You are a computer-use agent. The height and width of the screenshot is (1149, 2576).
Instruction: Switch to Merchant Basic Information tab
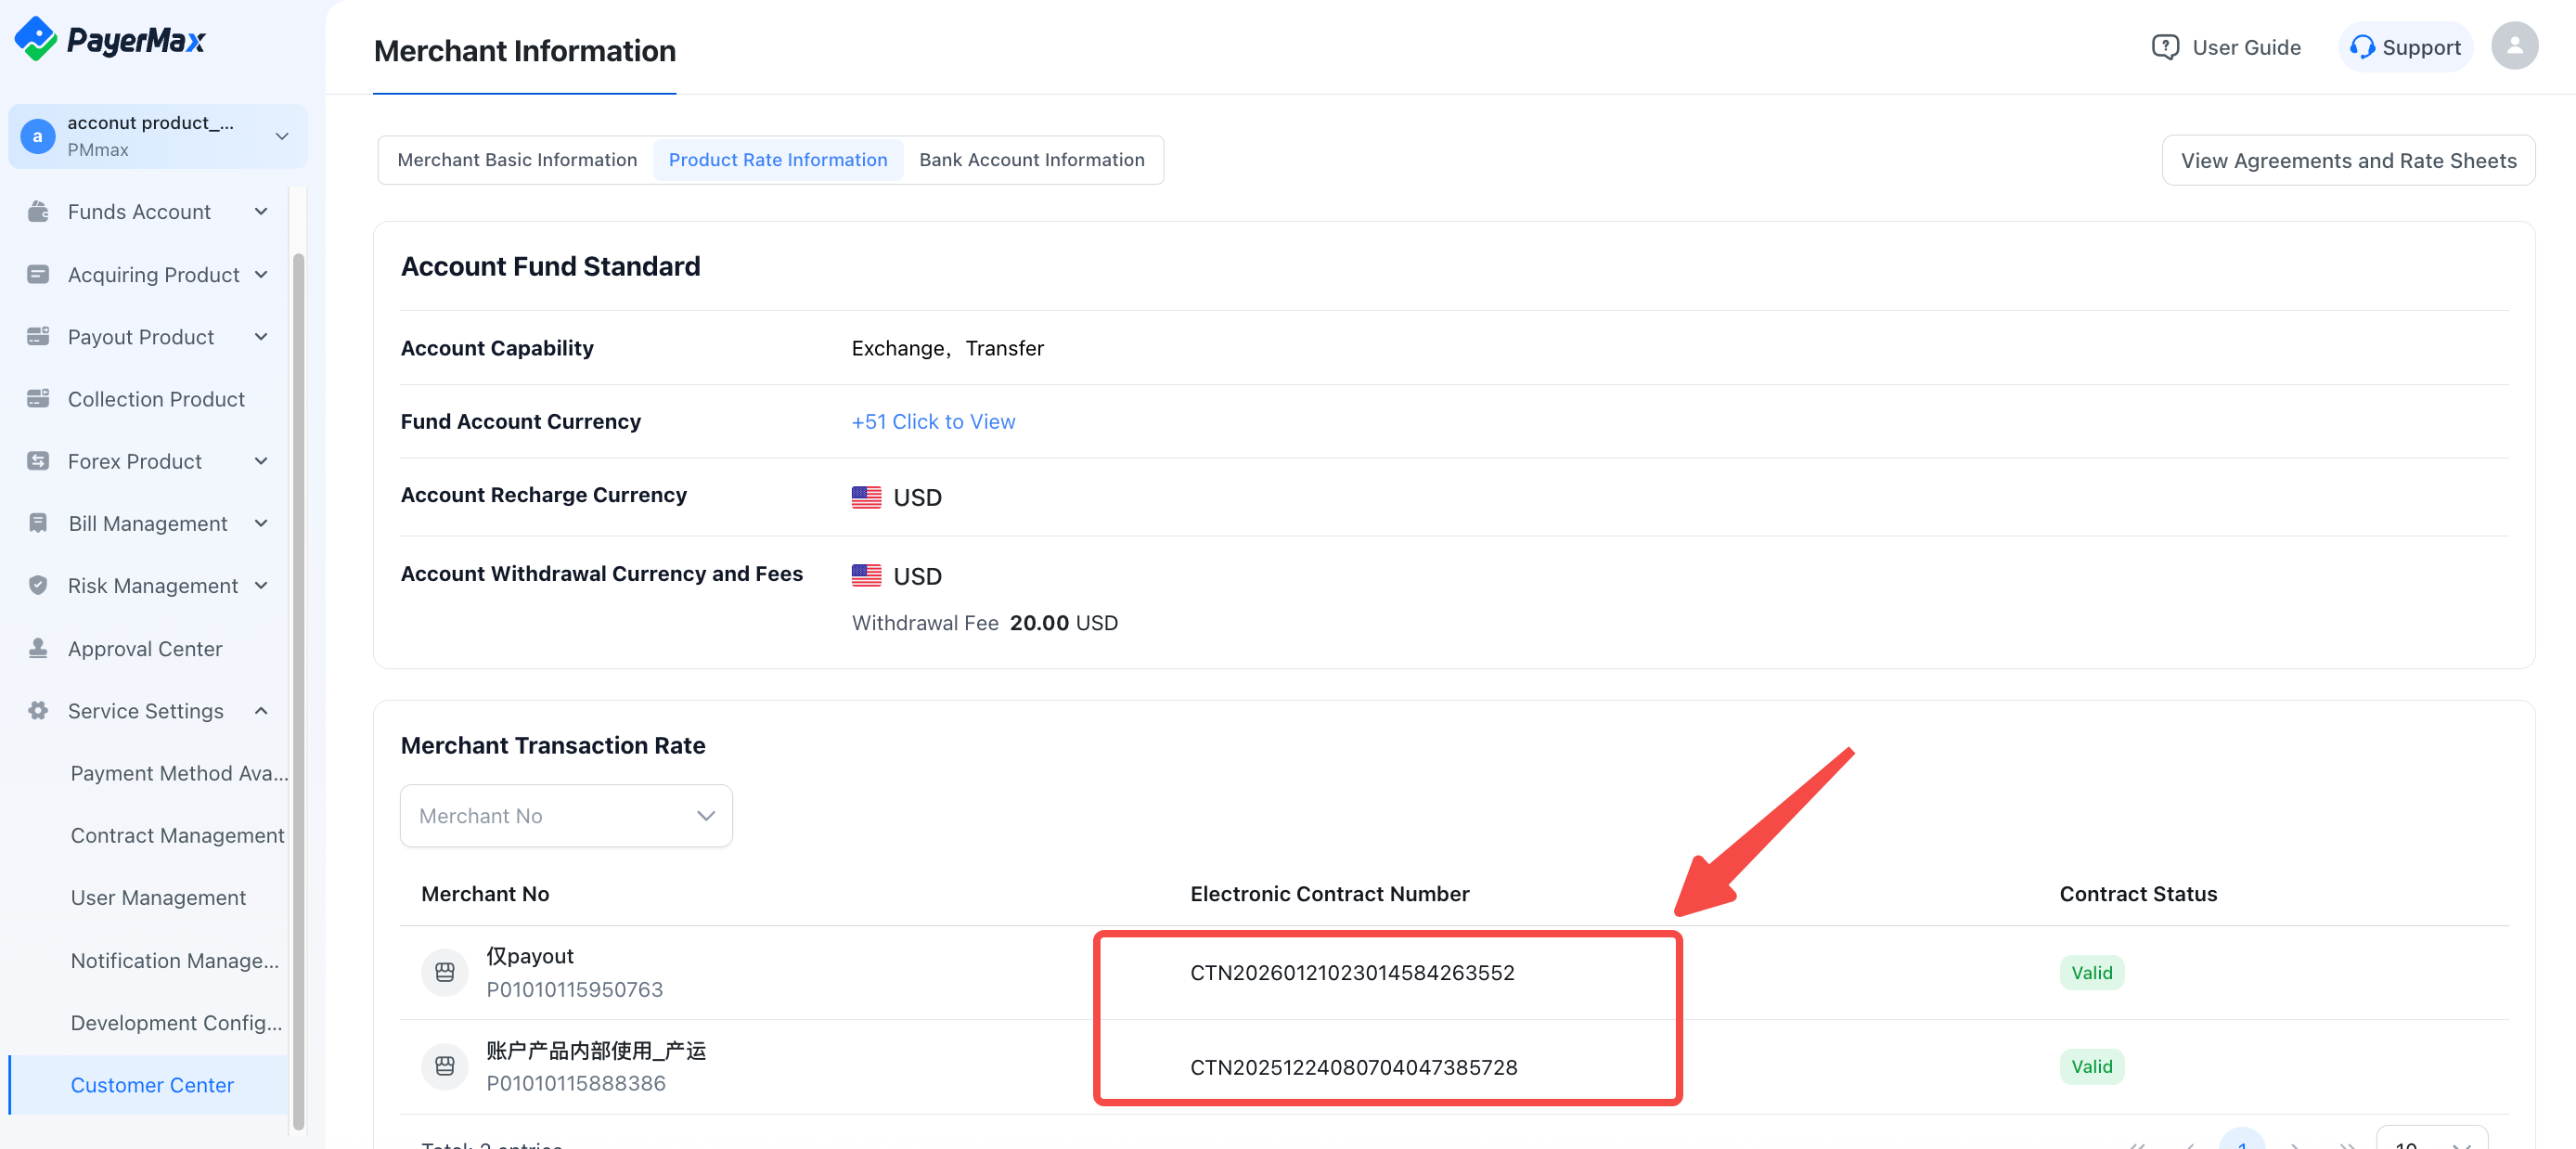click(x=517, y=160)
